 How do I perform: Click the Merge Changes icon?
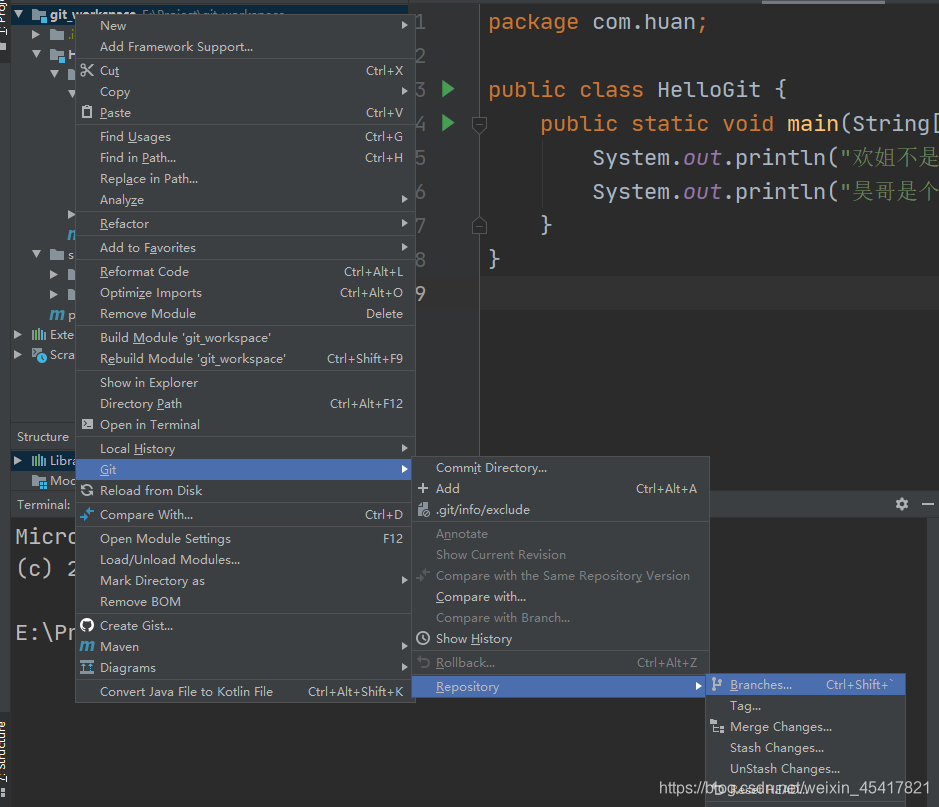(x=717, y=726)
